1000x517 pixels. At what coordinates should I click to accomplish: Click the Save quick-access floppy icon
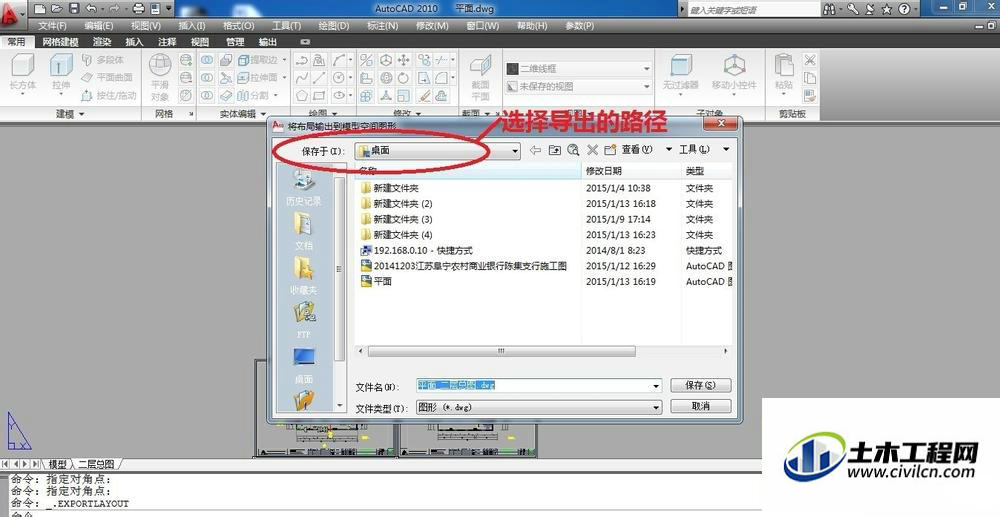point(74,9)
